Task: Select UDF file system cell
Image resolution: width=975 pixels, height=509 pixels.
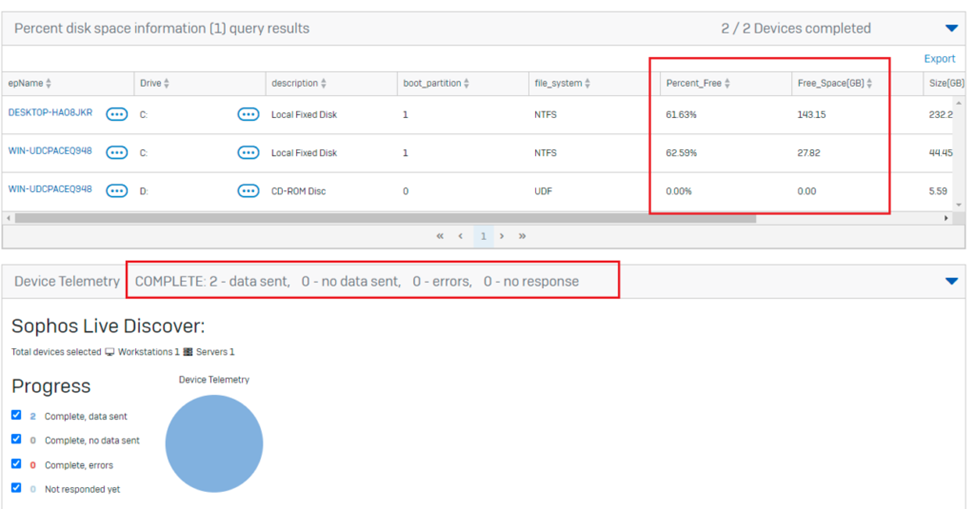Action: click(x=543, y=191)
